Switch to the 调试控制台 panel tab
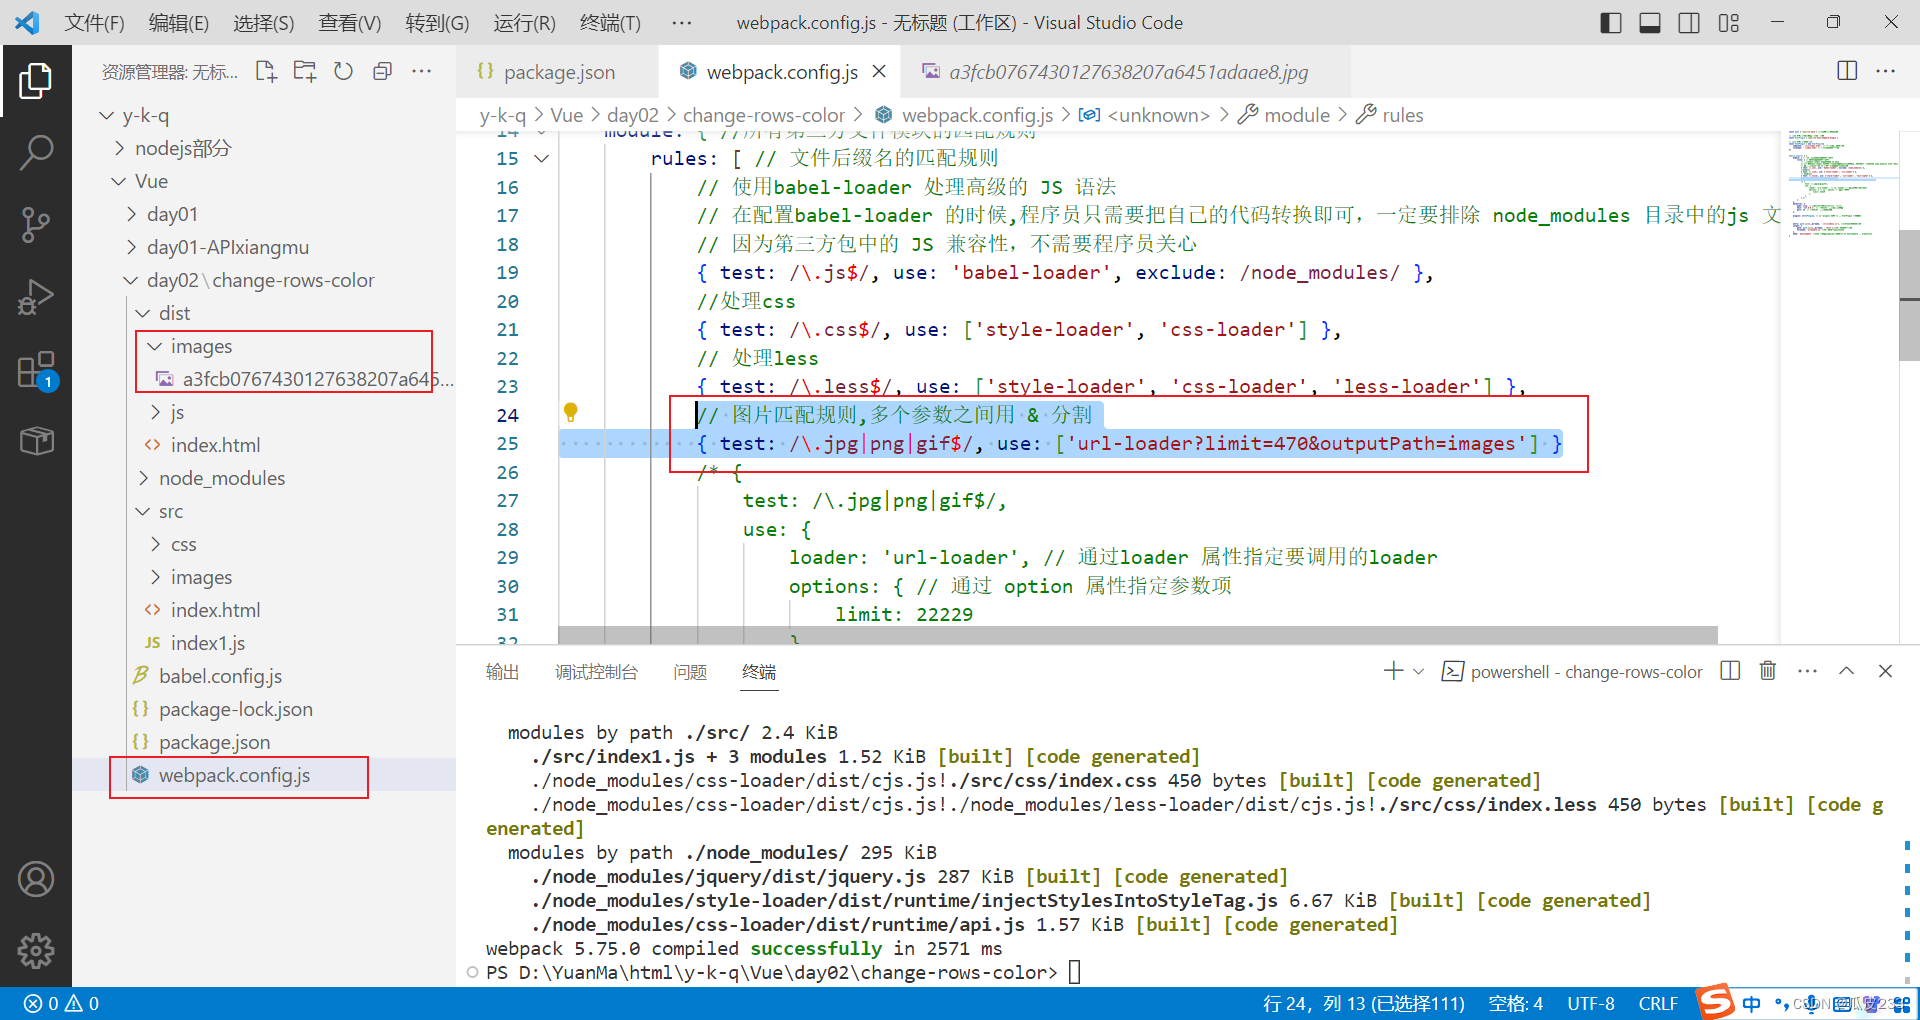This screenshot has width=1920, height=1020. (596, 672)
